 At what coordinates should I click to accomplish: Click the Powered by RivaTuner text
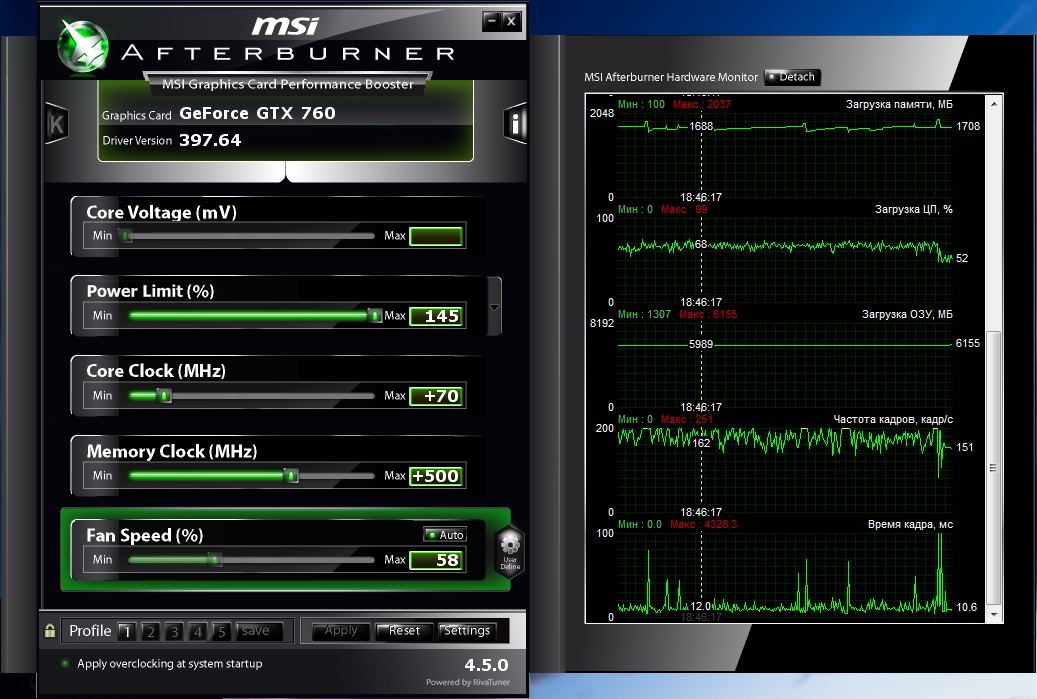click(468, 682)
